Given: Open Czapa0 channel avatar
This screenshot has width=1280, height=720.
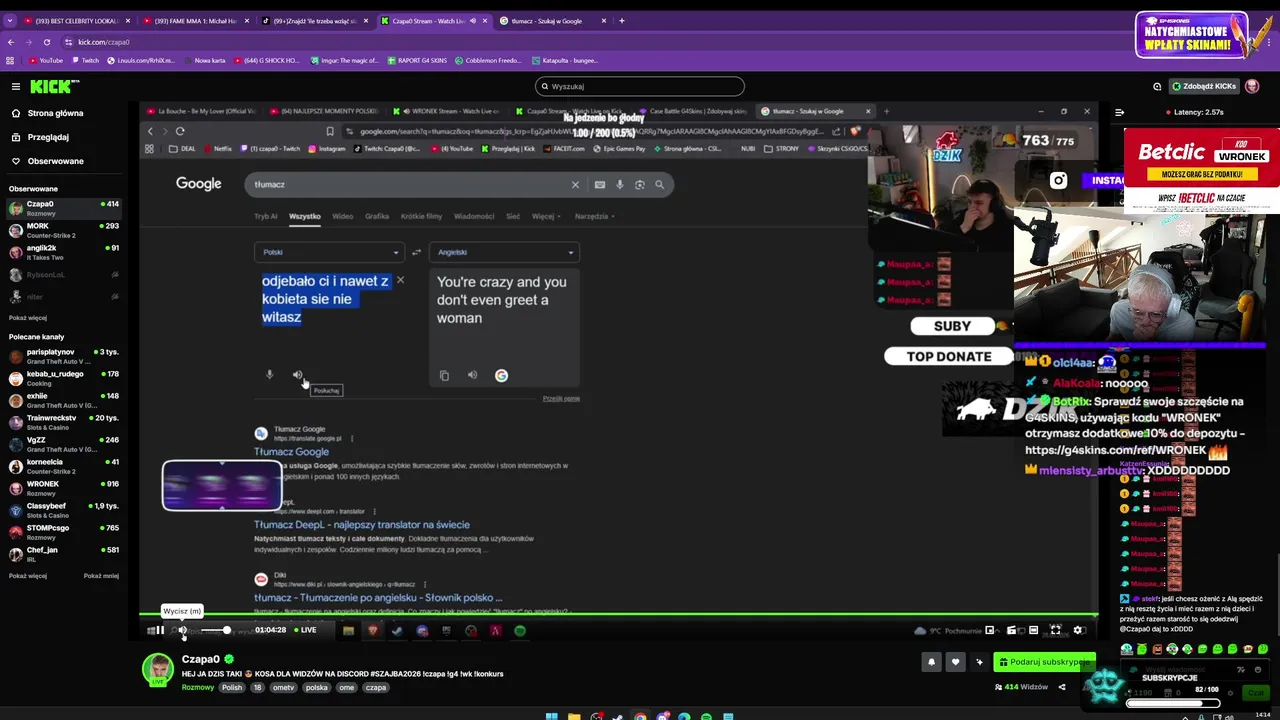Looking at the screenshot, I should click(157, 670).
